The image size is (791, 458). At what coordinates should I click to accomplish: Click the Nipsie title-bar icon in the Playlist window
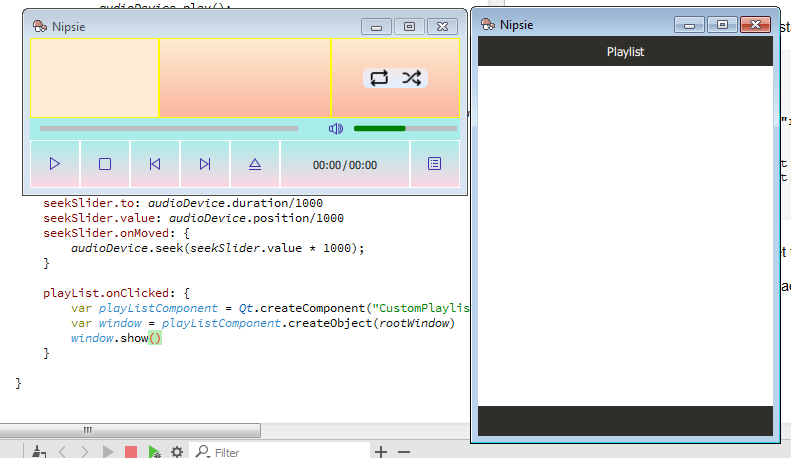tap(488, 24)
